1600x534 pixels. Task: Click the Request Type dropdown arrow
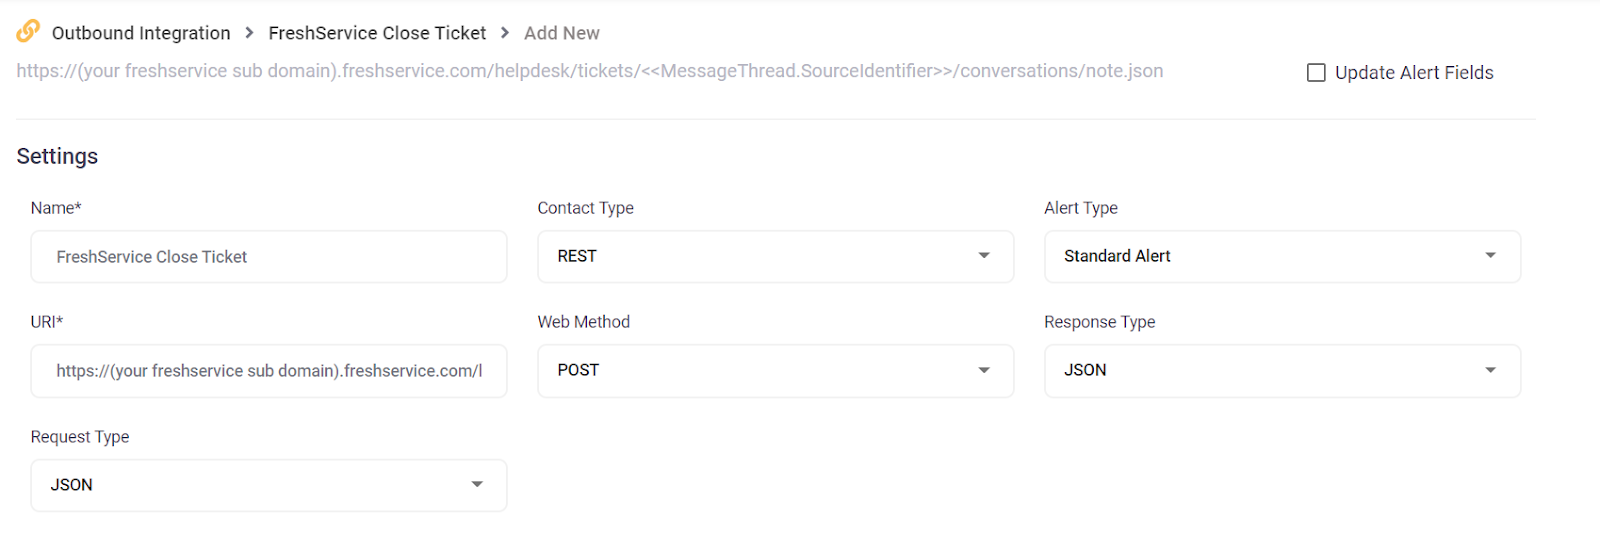(477, 485)
